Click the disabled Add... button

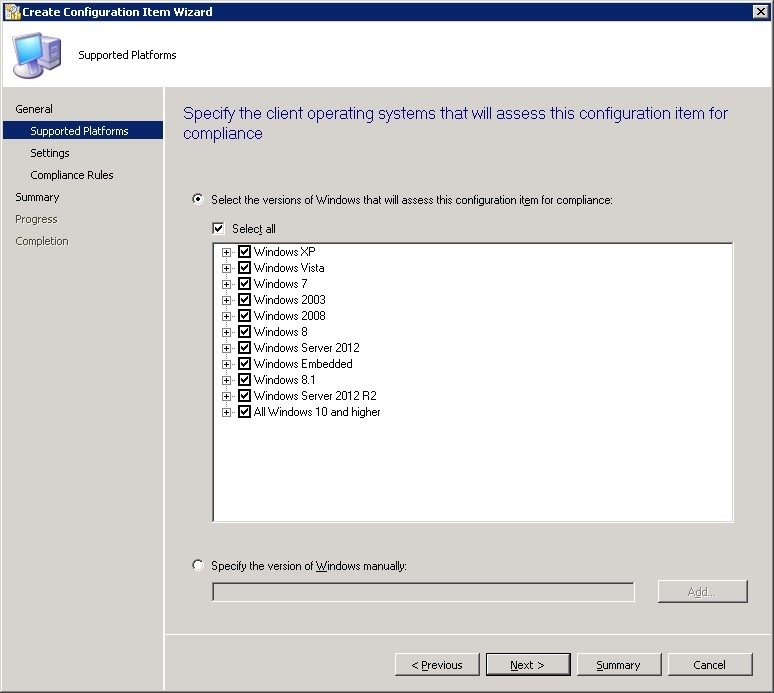pos(702,591)
